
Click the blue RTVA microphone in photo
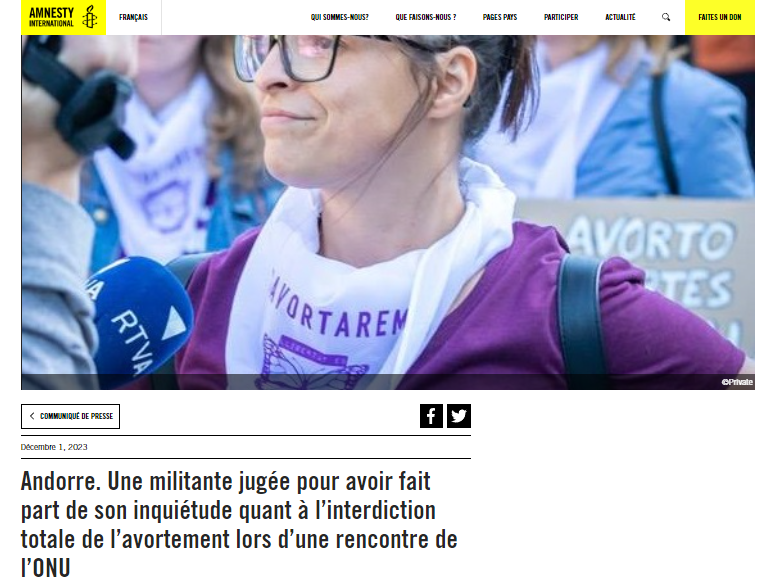click(x=139, y=318)
